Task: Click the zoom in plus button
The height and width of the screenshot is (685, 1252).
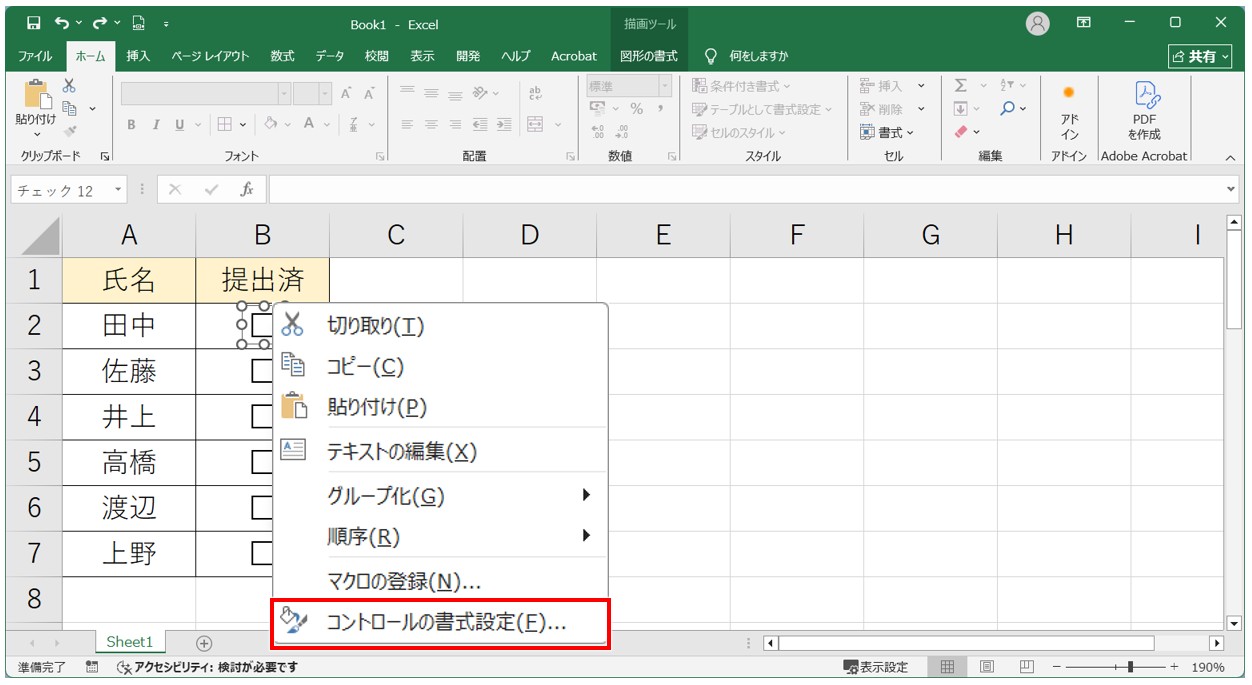Action: (x=1175, y=667)
